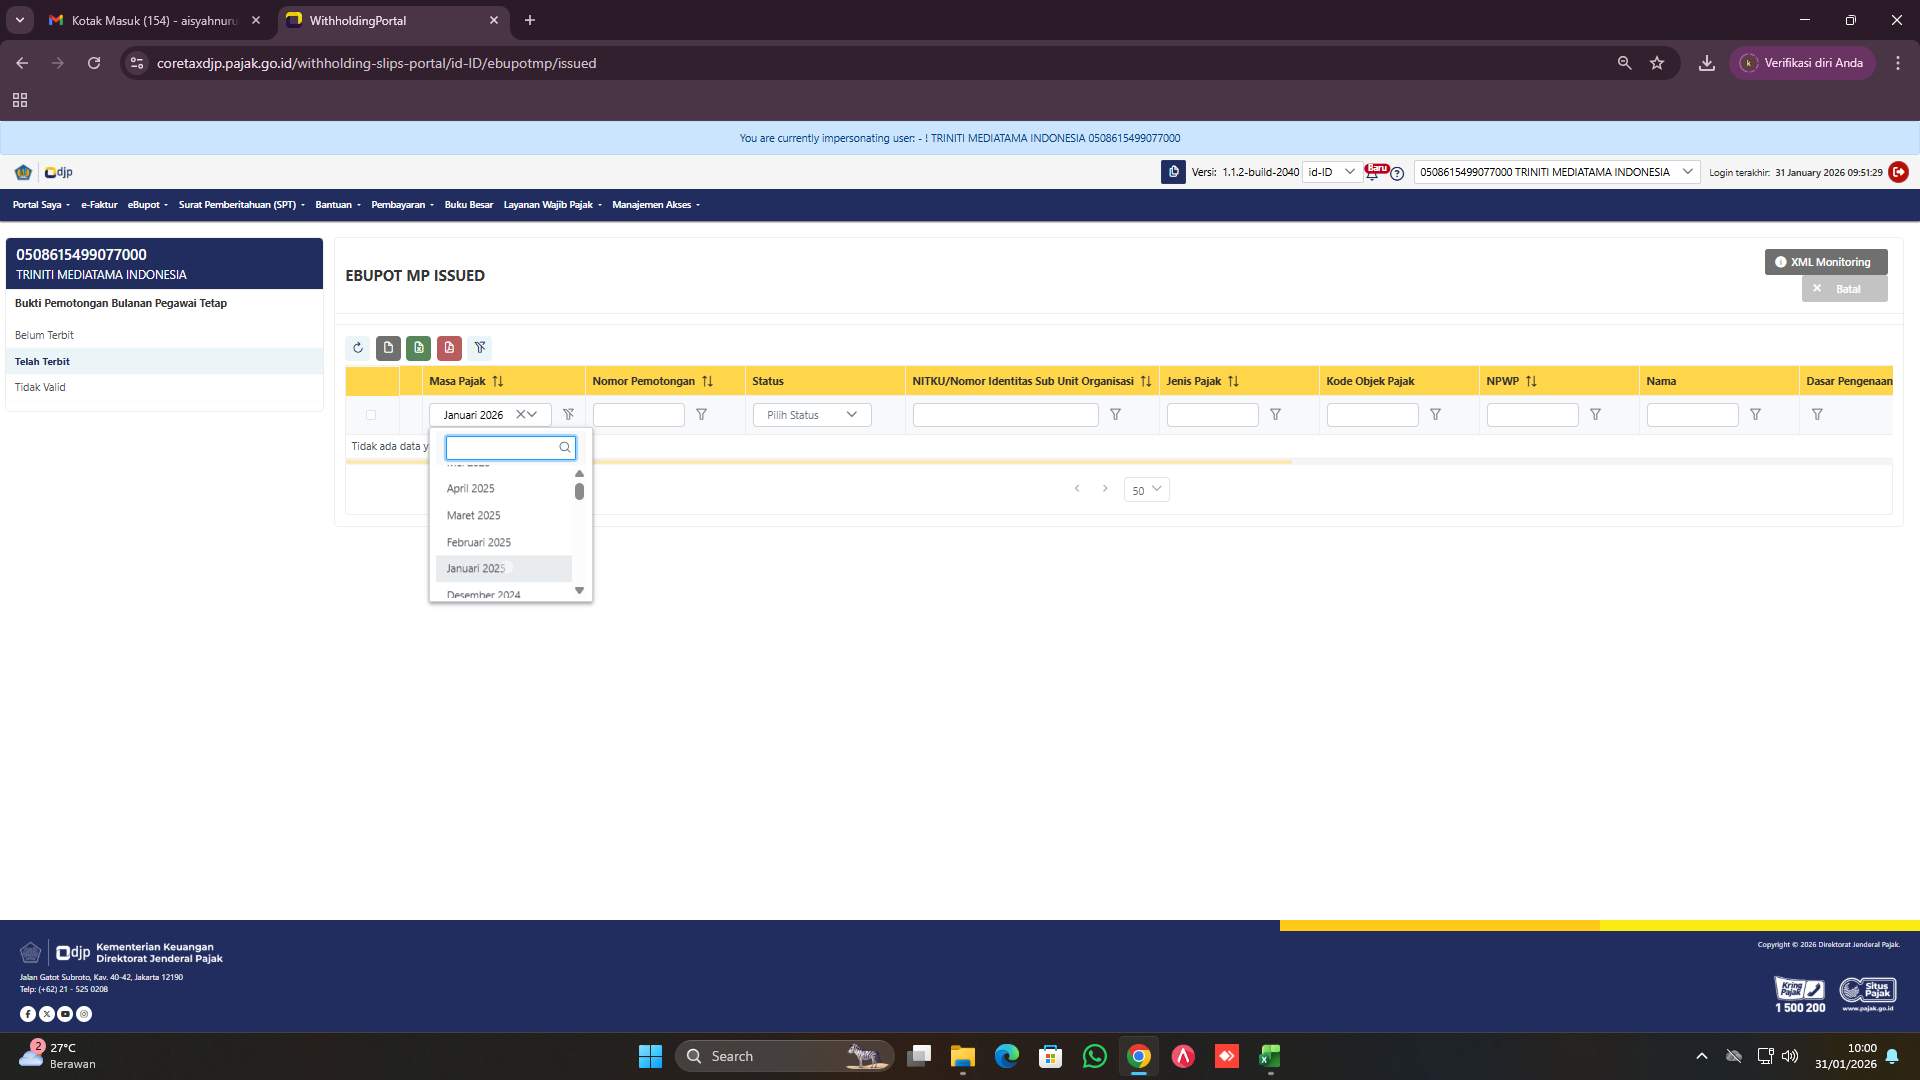Open the grid apps icon below back button

[20, 100]
